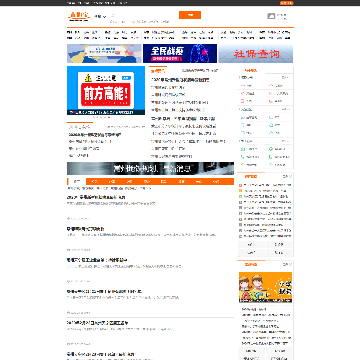
Task: Click the orange search button
Action: [190, 15]
